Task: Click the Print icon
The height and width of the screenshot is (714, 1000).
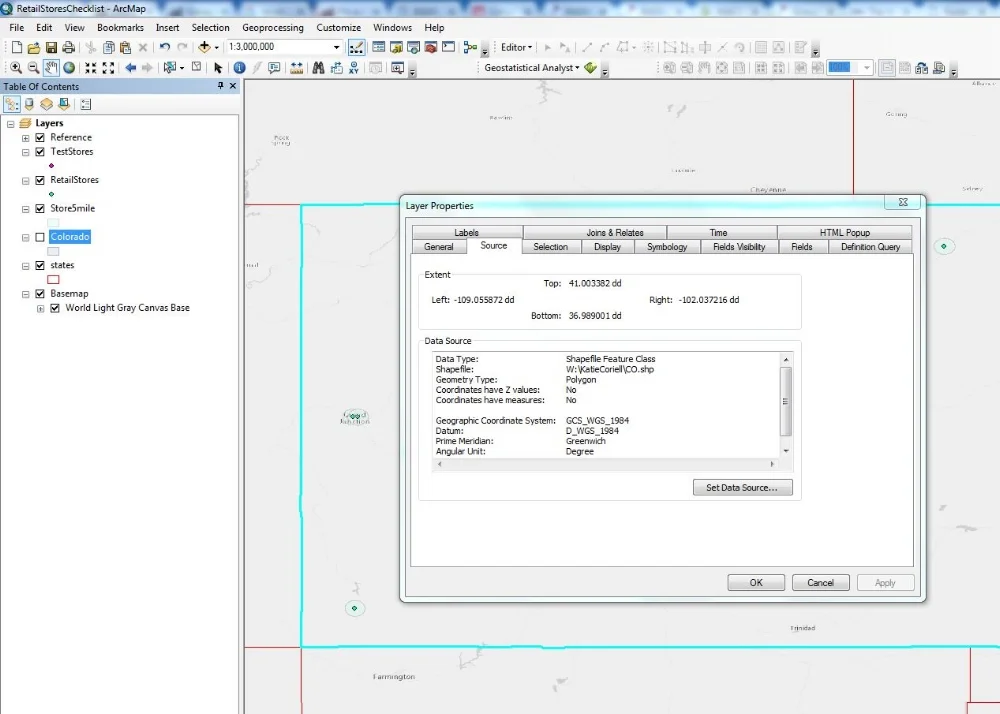Action: (68, 47)
